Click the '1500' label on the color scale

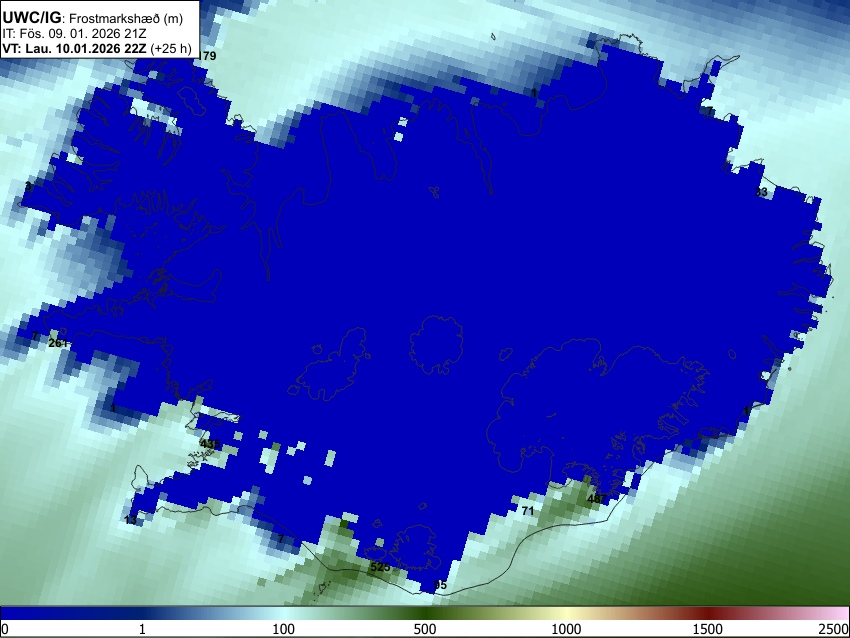click(708, 629)
